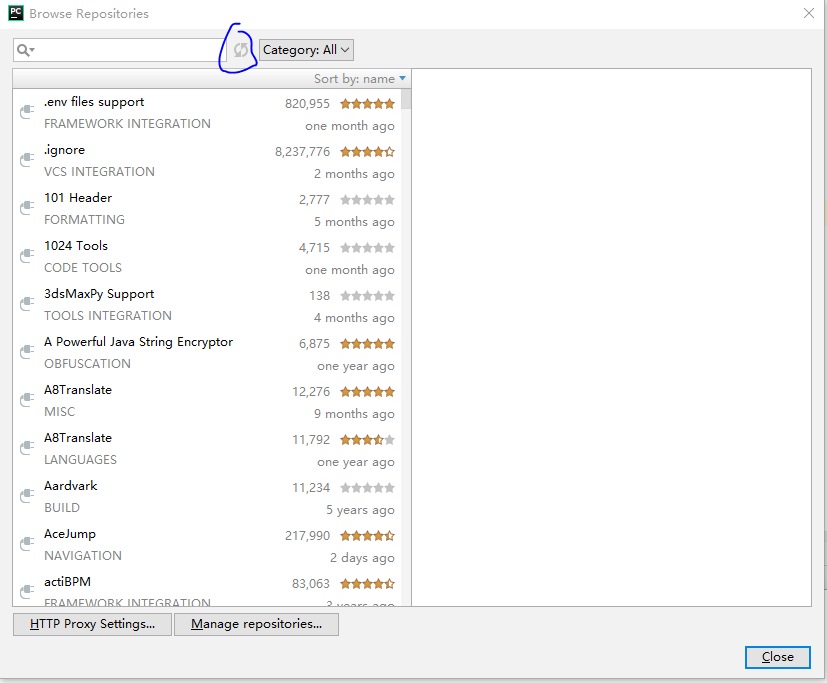Click the FORMATTING category label
Image resolution: width=827 pixels, height=683 pixels.
pos(84,220)
